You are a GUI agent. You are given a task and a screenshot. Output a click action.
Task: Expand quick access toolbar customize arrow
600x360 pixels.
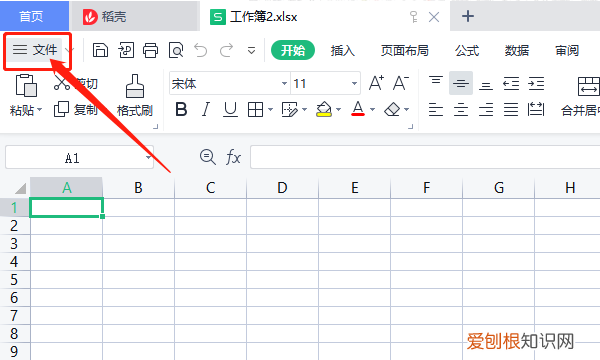tap(251, 50)
